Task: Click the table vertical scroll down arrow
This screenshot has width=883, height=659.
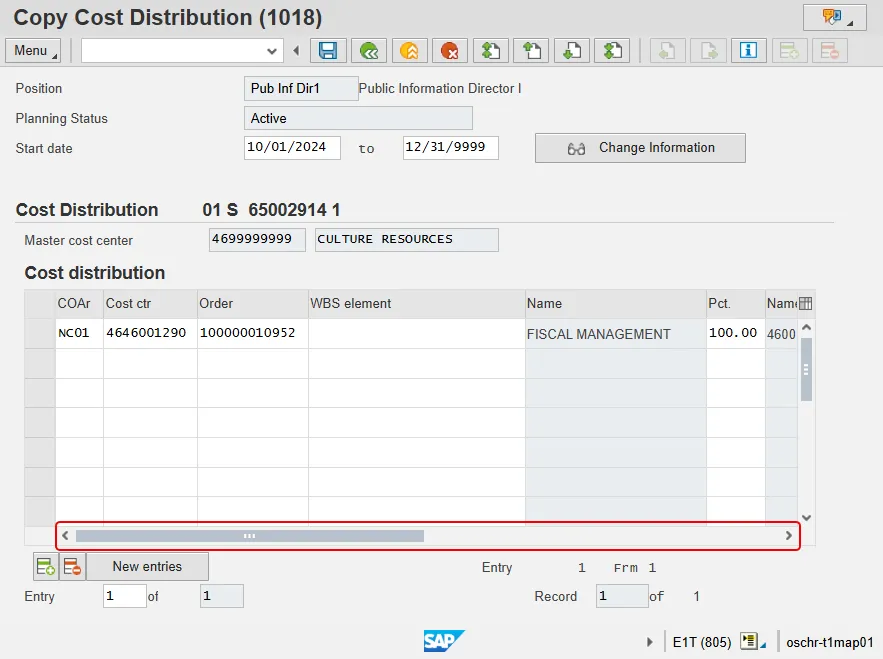Action: 807,518
